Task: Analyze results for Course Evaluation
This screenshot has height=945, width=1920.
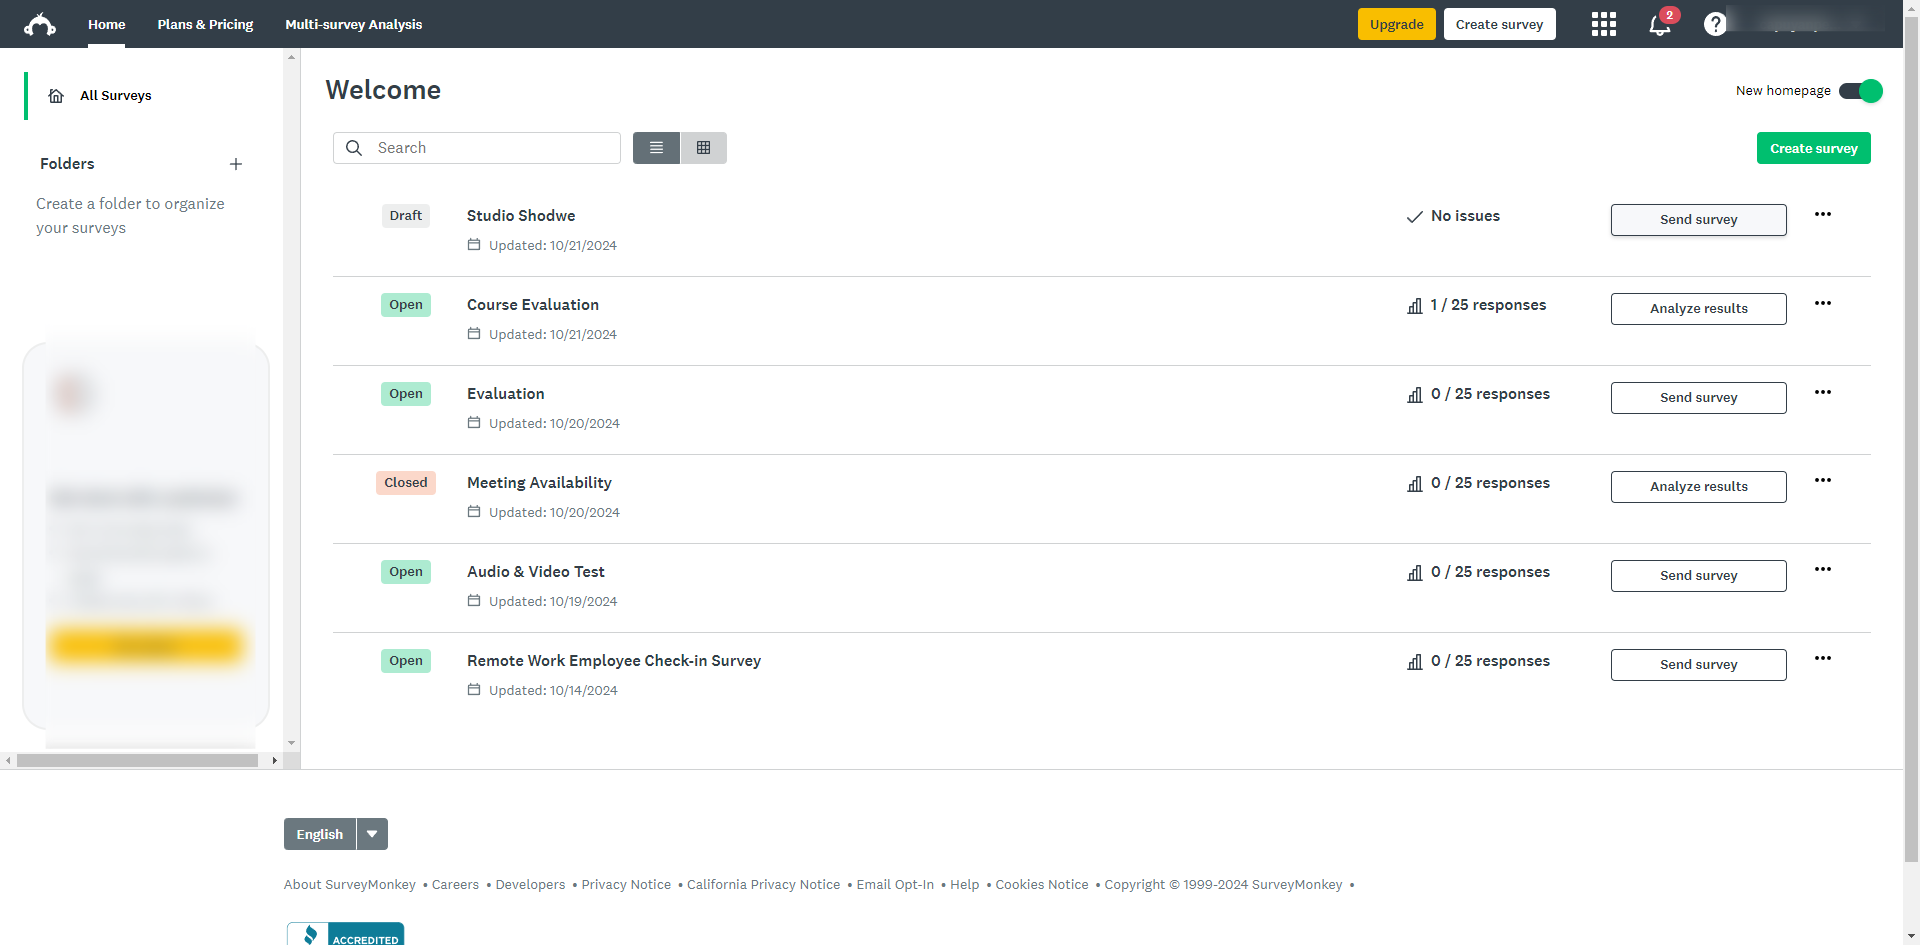Action: point(1698,309)
